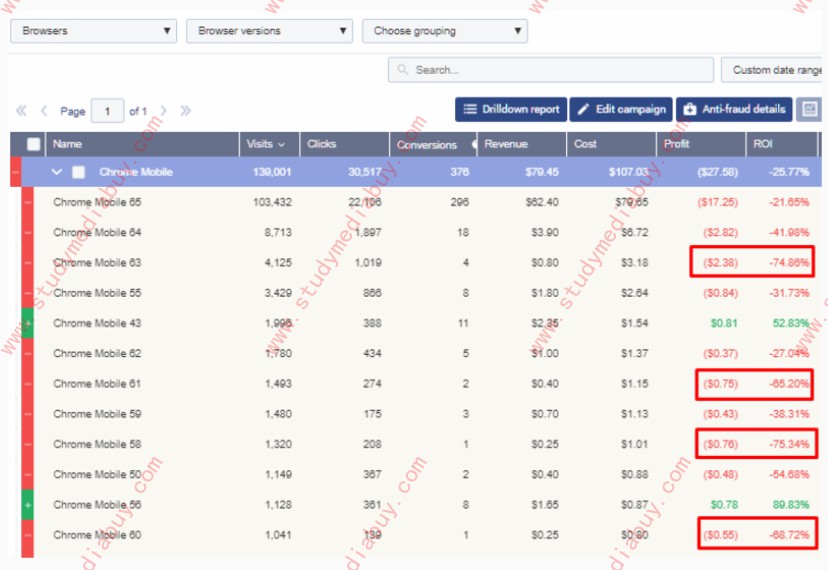828x570 pixels.
Task: Click the red minus marker on Chrome Mobile group row
Action: pos(15,172)
